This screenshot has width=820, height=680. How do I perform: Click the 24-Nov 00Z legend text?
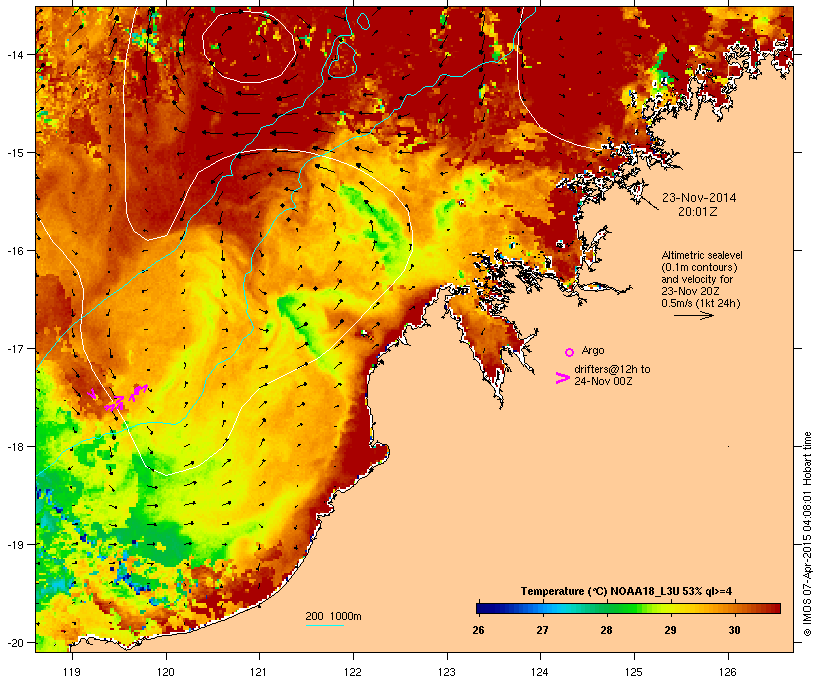point(603,381)
